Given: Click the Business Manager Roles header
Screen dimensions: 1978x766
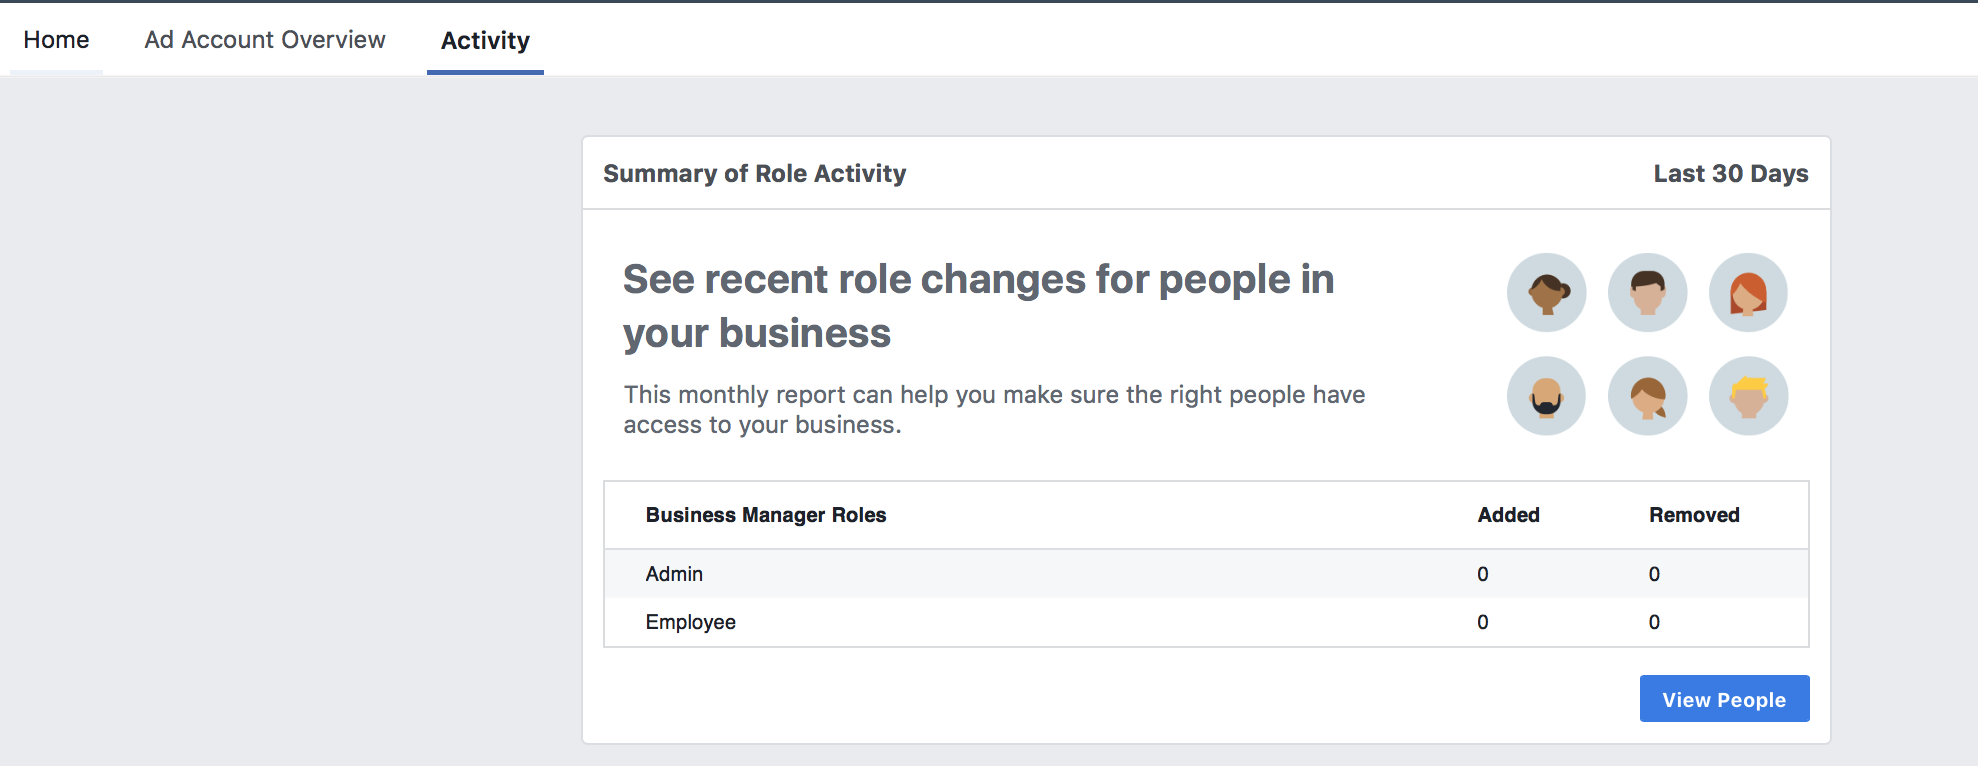Looking at the screenshot, I should (x=766, y=515).
